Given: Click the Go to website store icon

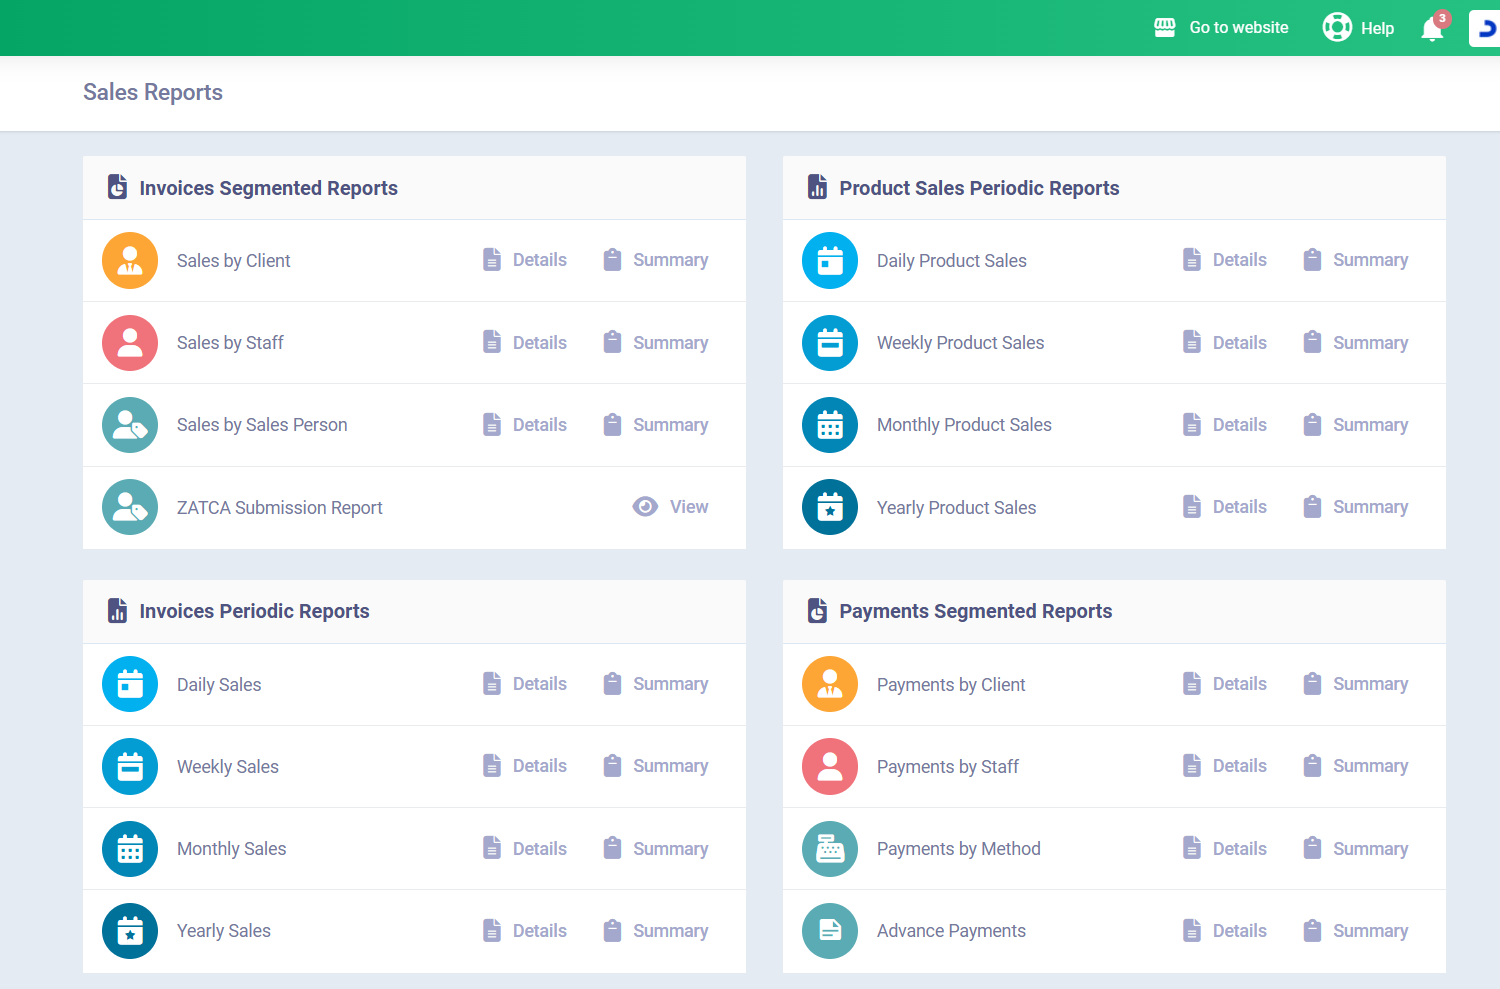Looking at the screenshot, I should tap(1165, 27).
